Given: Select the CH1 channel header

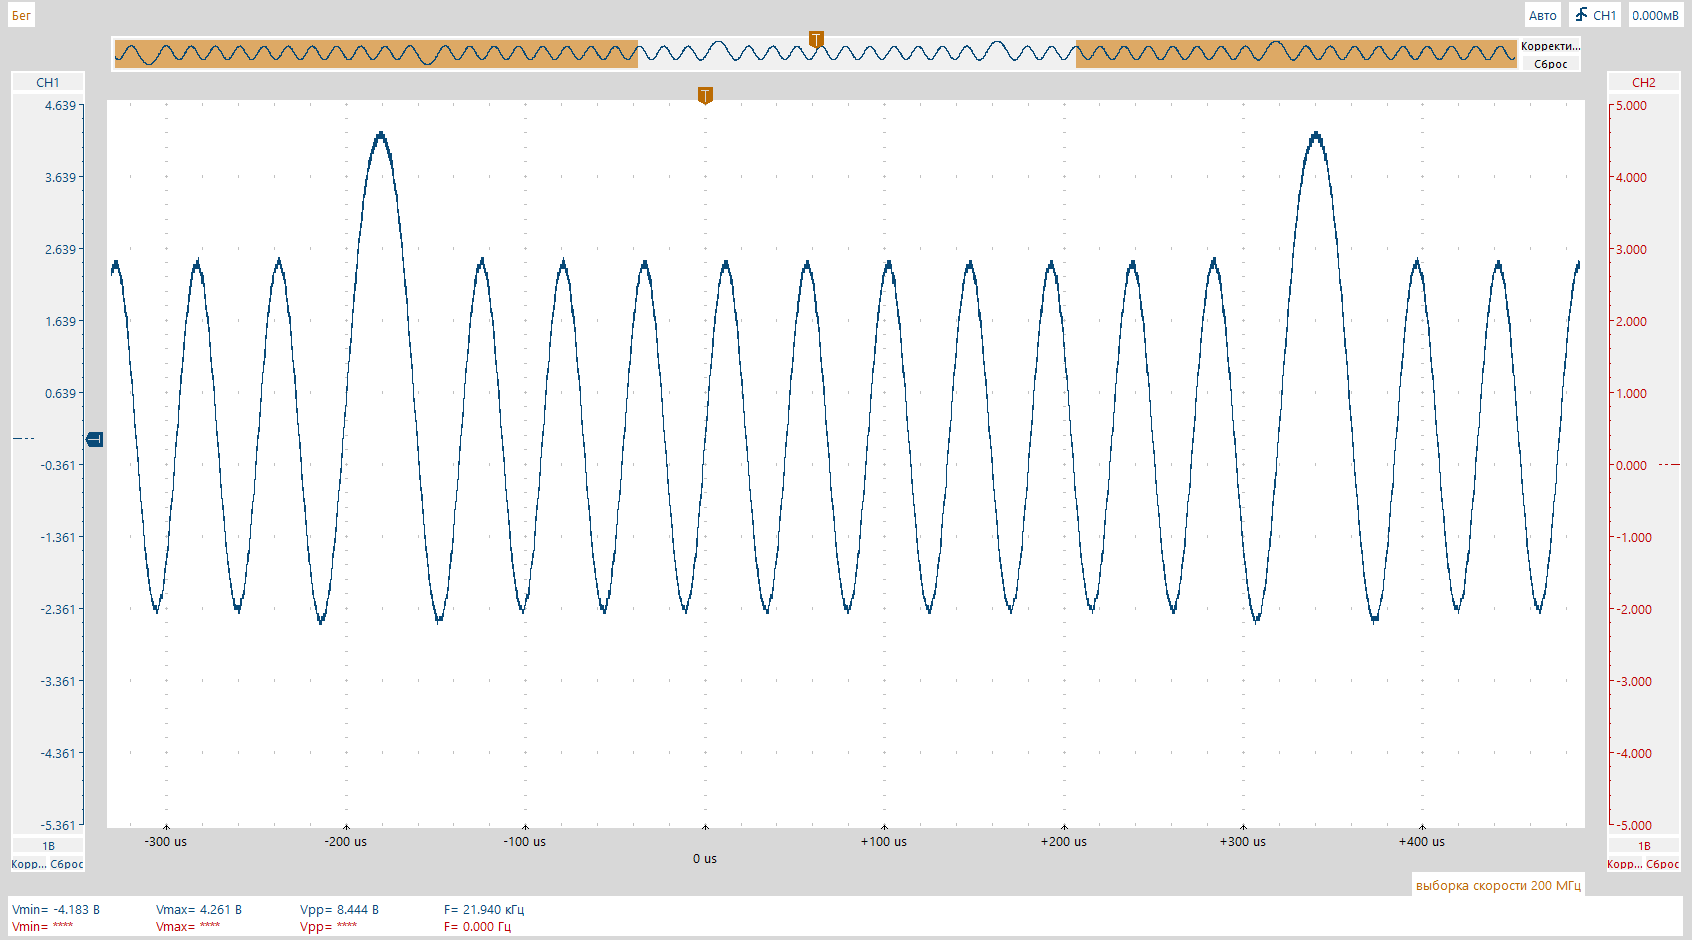Looking at the screenshot, I should point(48,82).
